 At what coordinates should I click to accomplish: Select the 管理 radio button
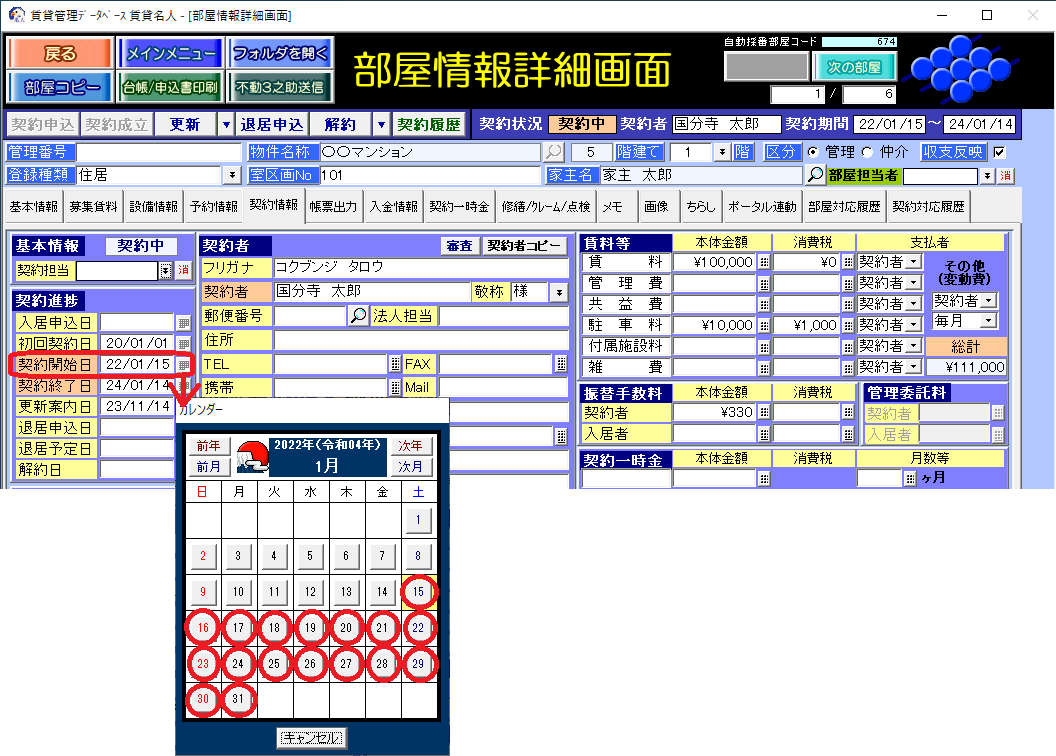tap(814, 152)
